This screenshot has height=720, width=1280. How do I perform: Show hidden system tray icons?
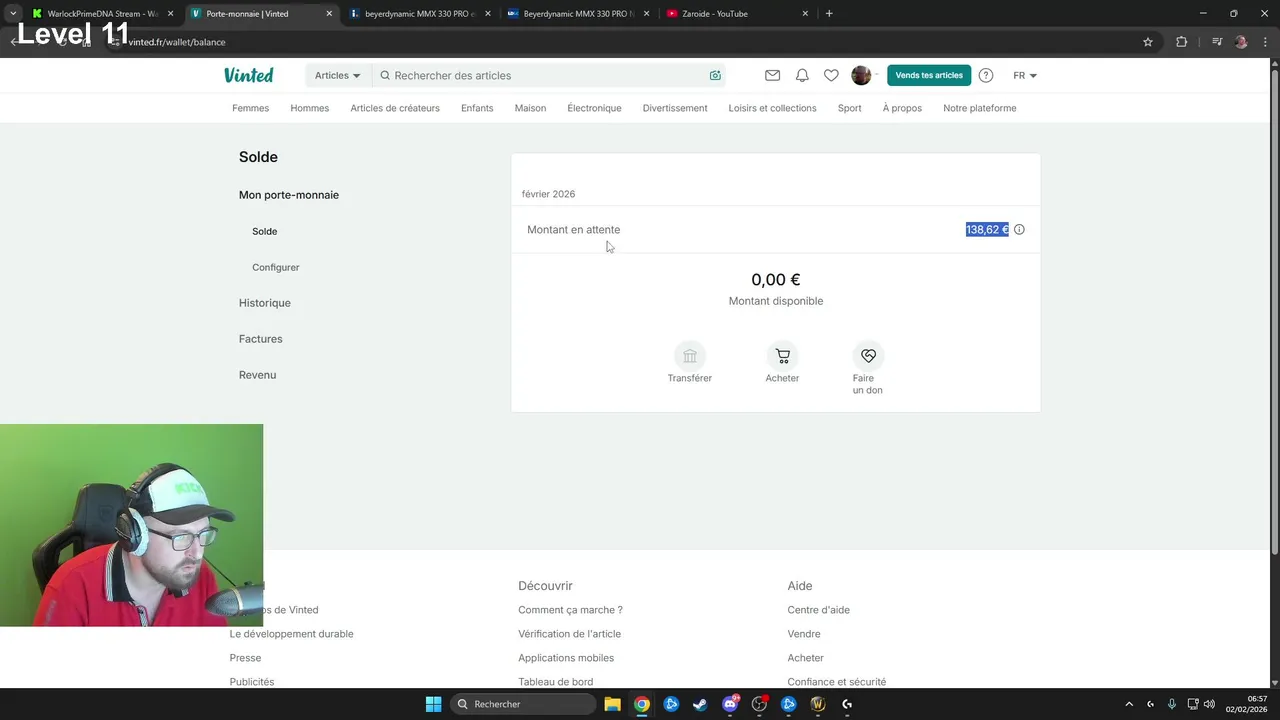click(x=1129, y=704)
